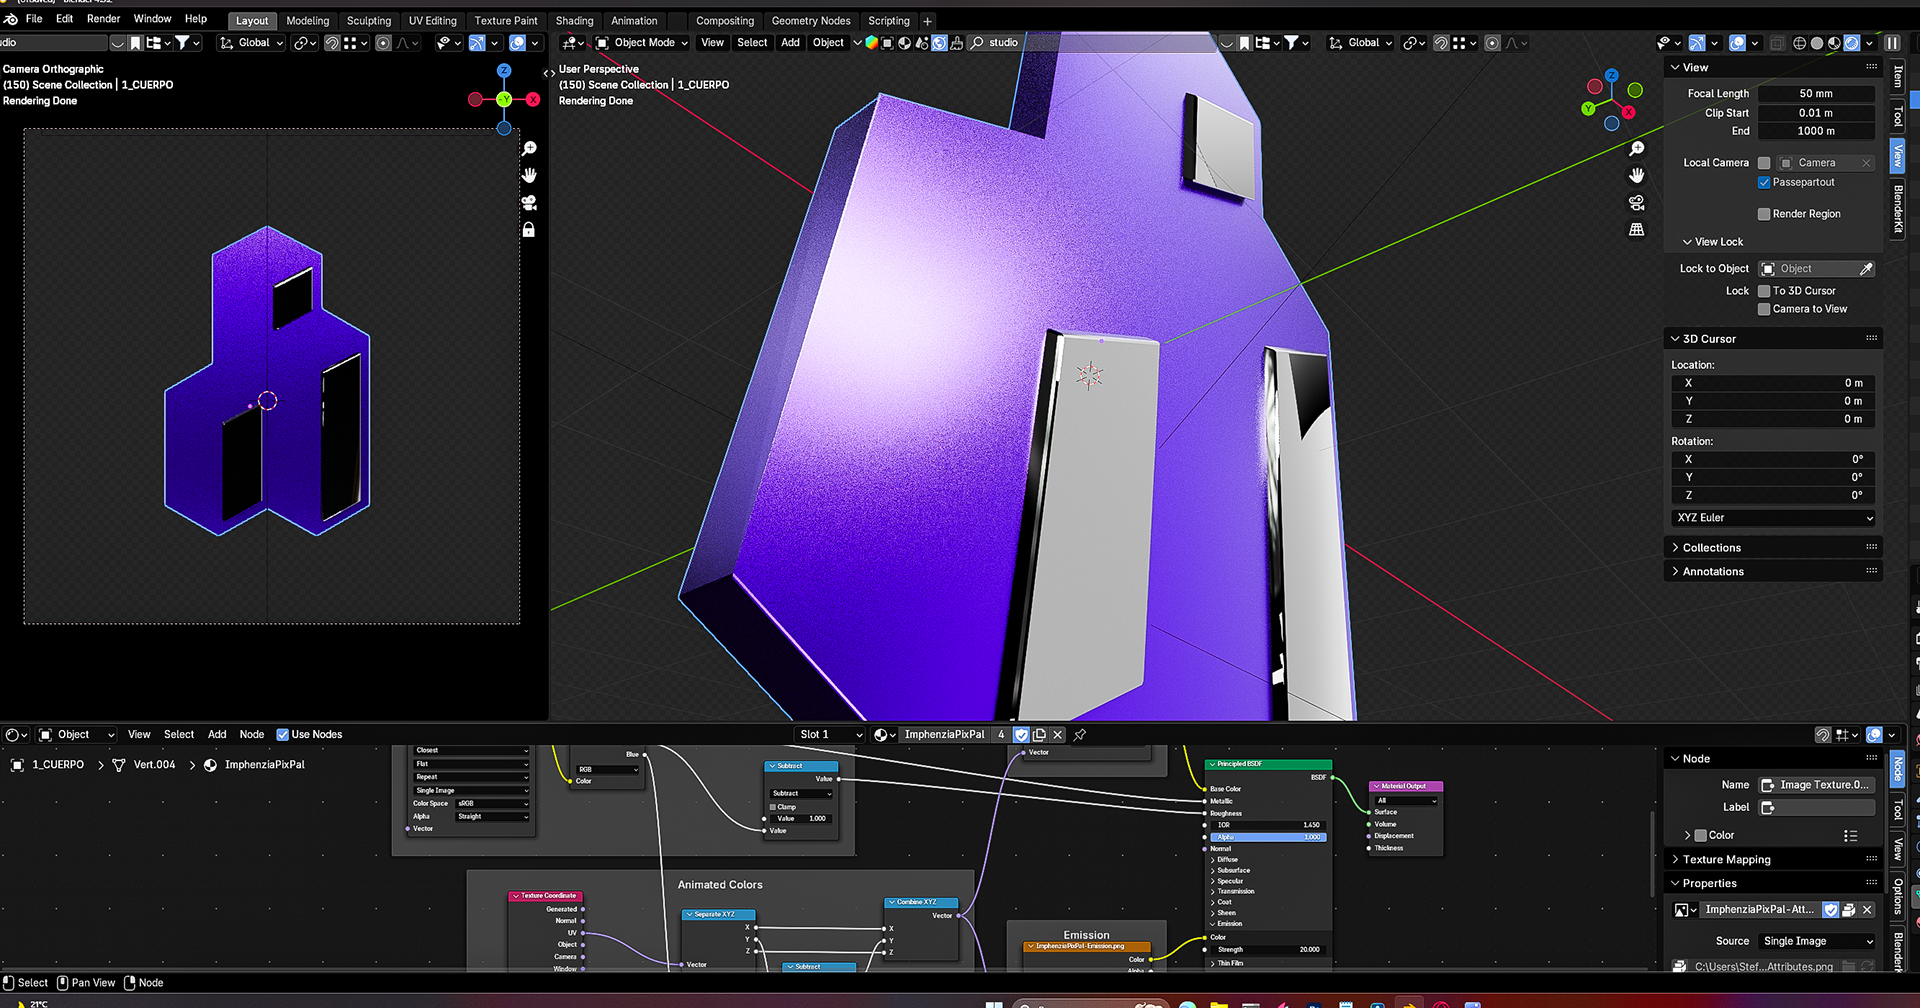1920x1008 pixels.
Task: Enable the node Color checkbox
Action: click(x=1700, y=836)
